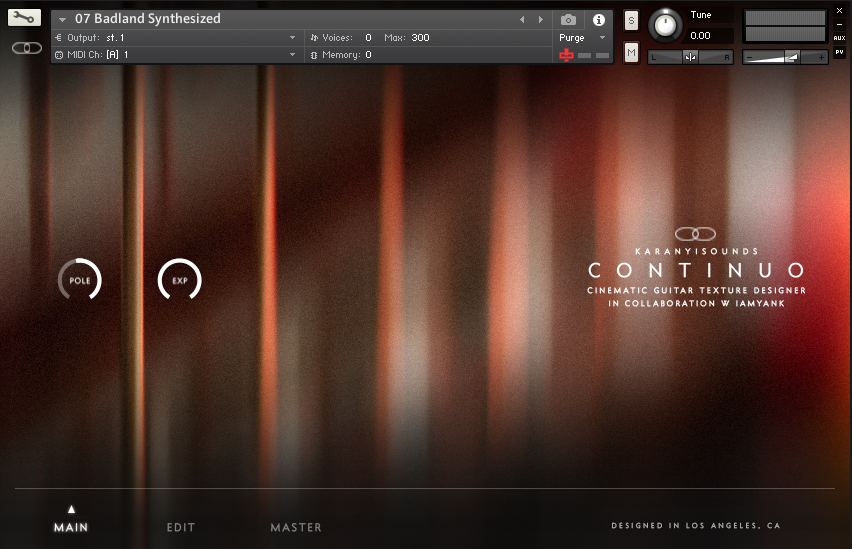Click the POLE knob
The image size is (852, 549).
pyautogui.click(x=79, y=280)
